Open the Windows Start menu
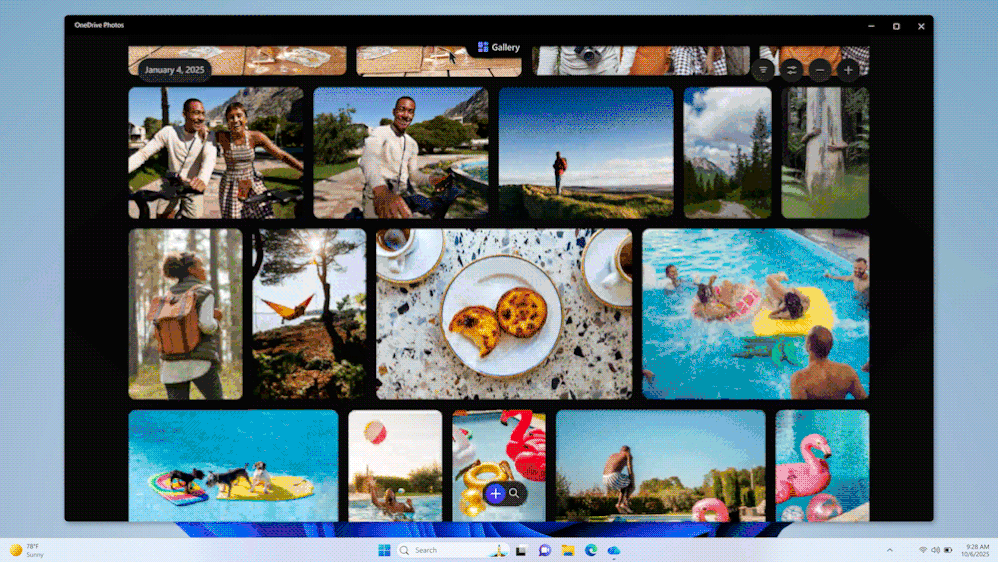This screenshot has width=998, height=562. pos(384,550)
